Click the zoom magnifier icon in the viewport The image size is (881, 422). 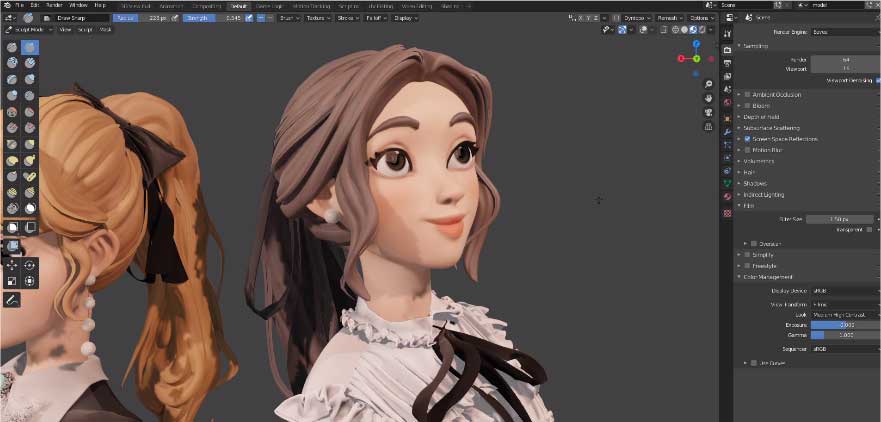click(x=708, y=83)
